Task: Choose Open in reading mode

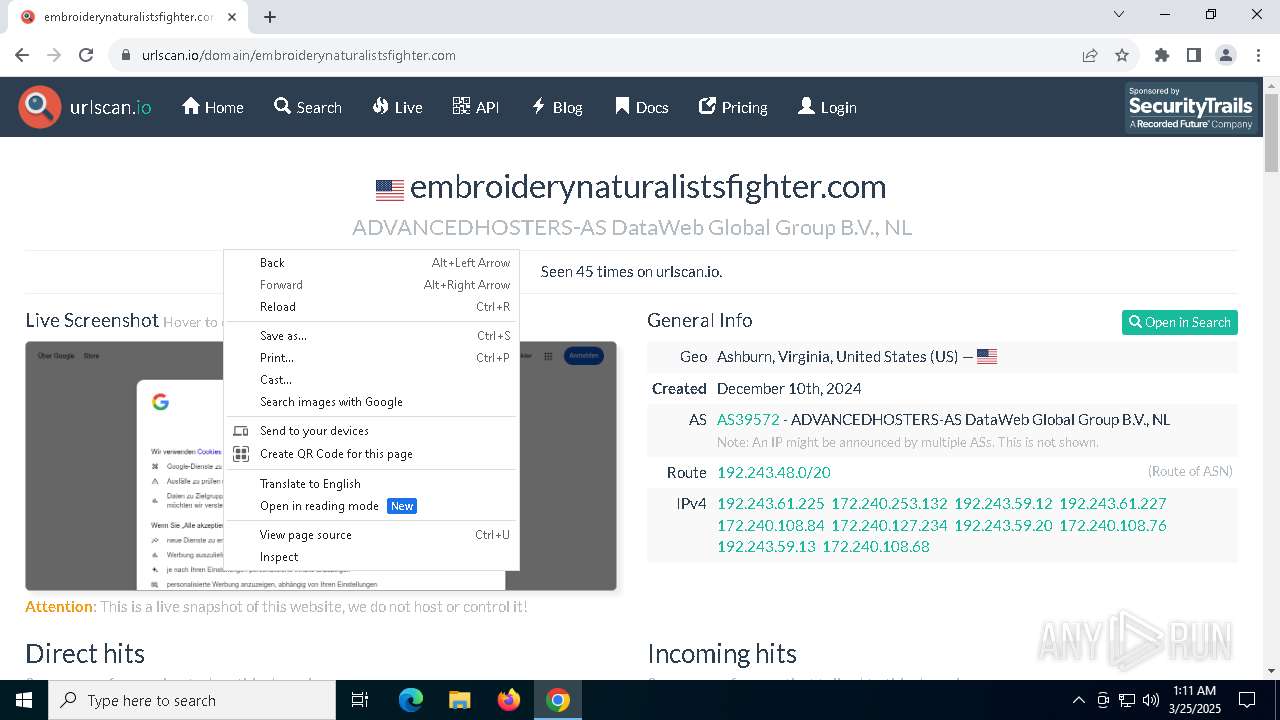Action: pos(371,506)
